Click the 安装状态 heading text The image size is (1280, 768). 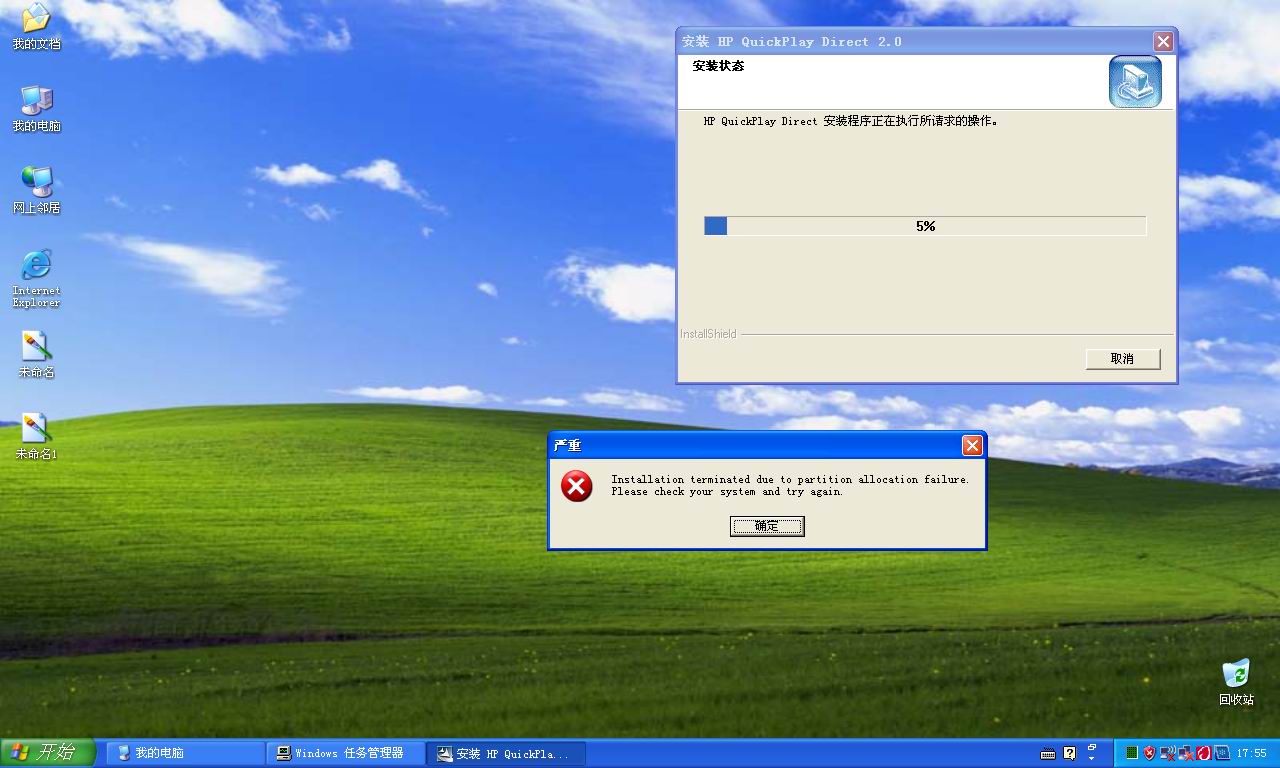pos(718,66)
